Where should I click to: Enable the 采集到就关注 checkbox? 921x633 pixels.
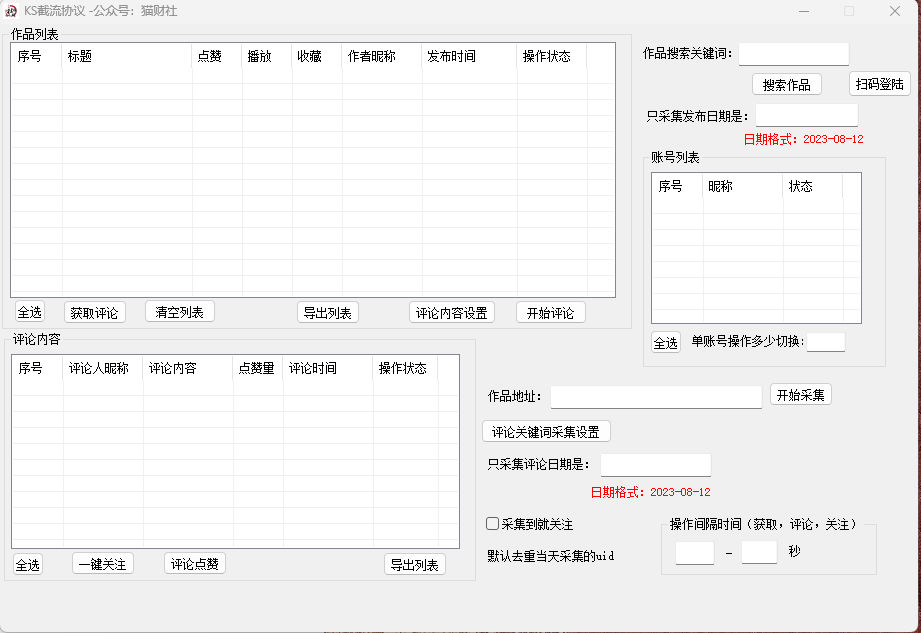[492, 524]
